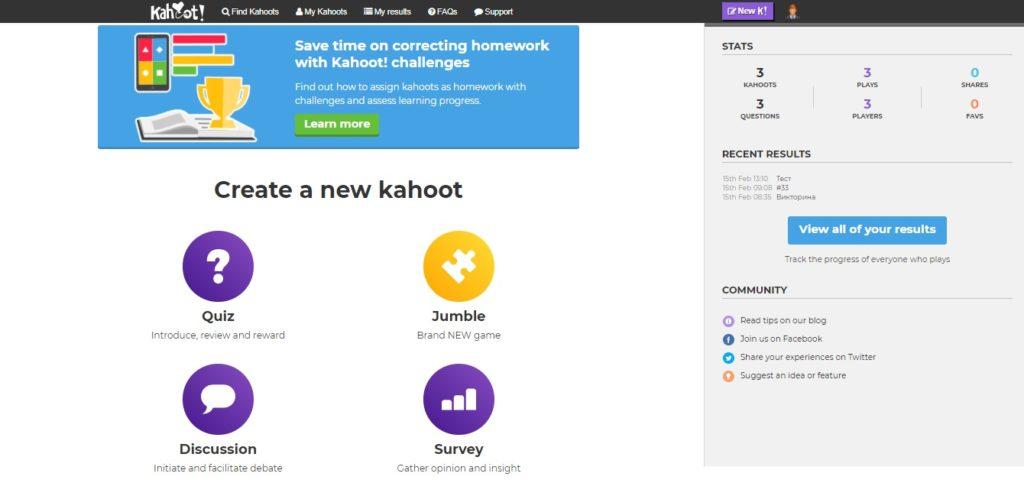
Task: Click the Kahoots count in Stats
Action: click(x=760, y=73)
